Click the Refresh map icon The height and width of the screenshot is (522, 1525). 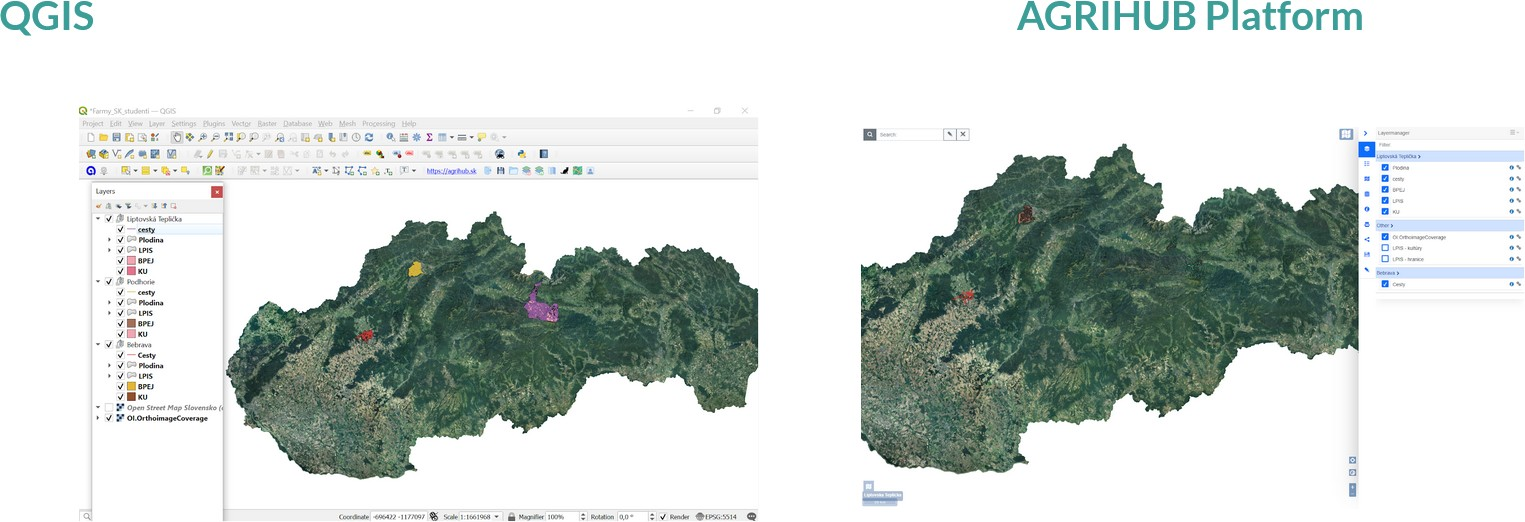pyautogui.click(x=369, y=137)
